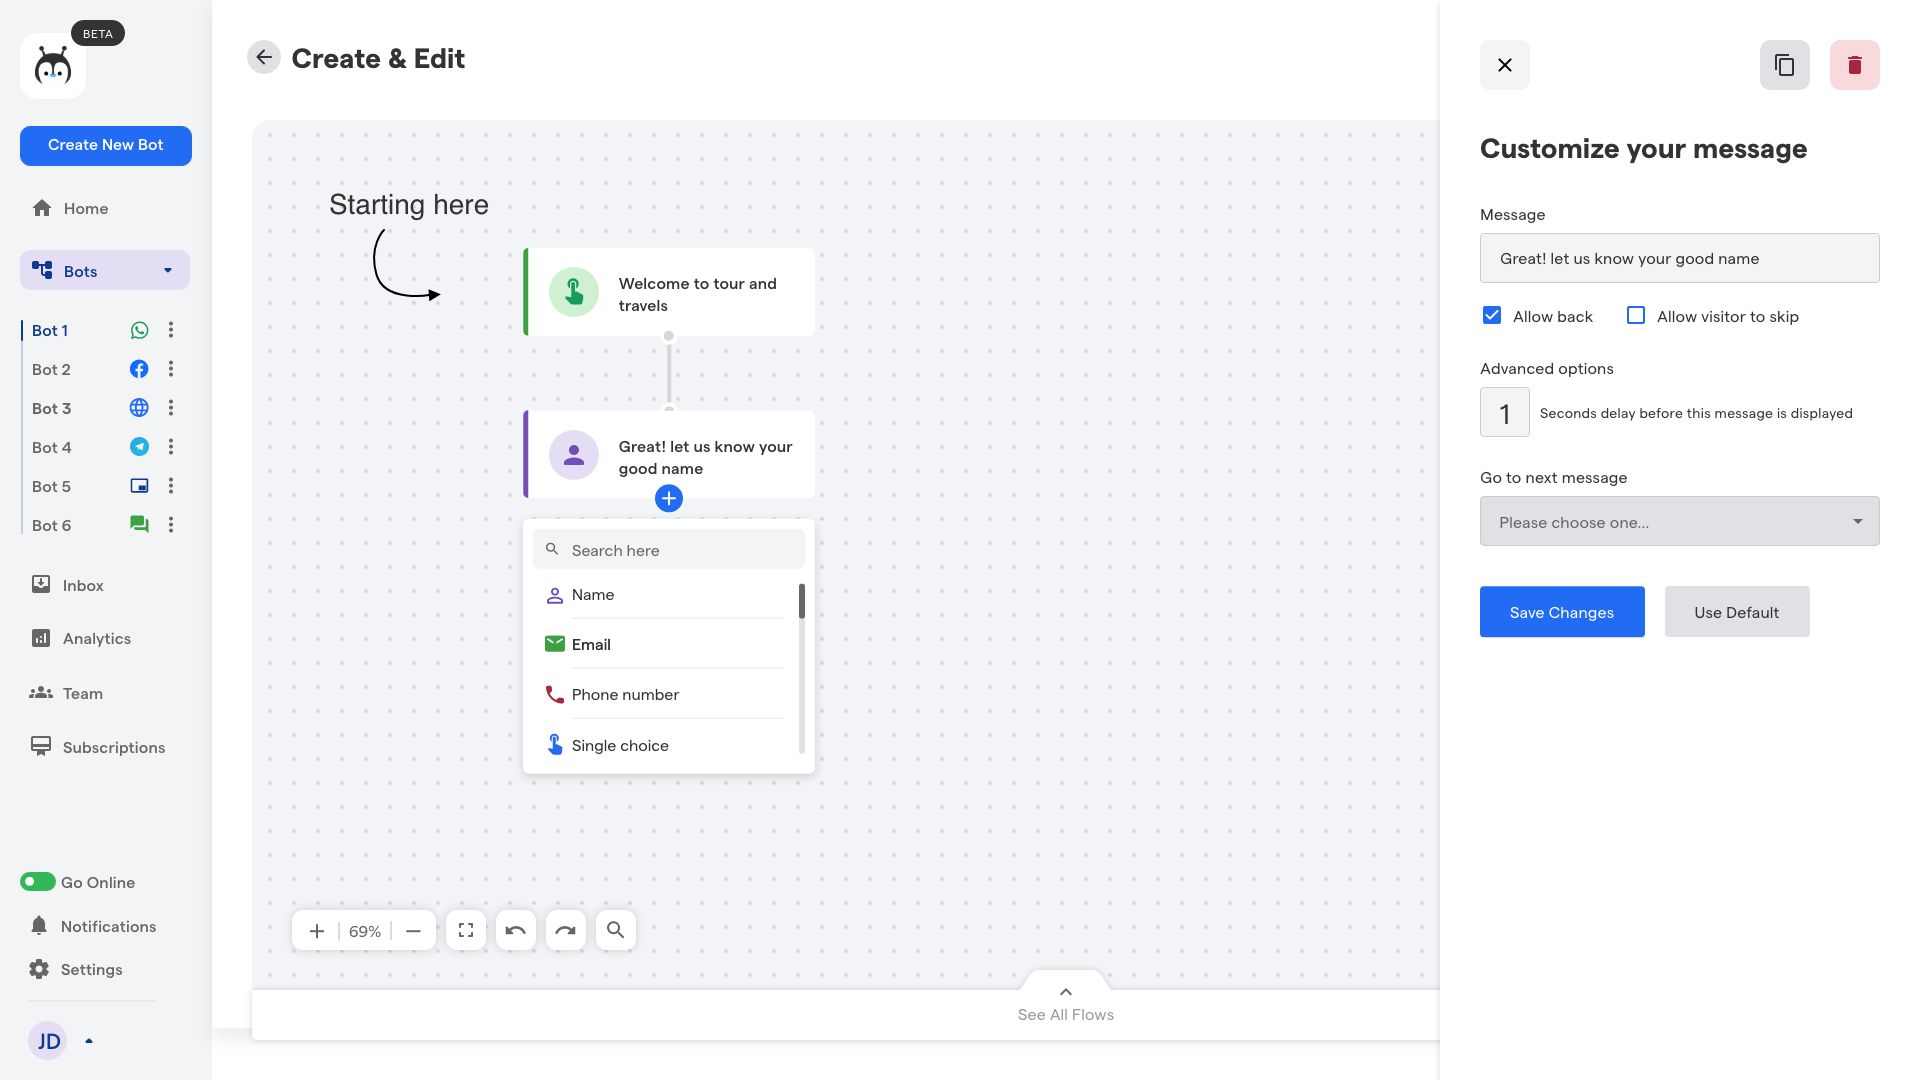
Task: Select the Email option in the node list
Action: click(x=664, y=645)
